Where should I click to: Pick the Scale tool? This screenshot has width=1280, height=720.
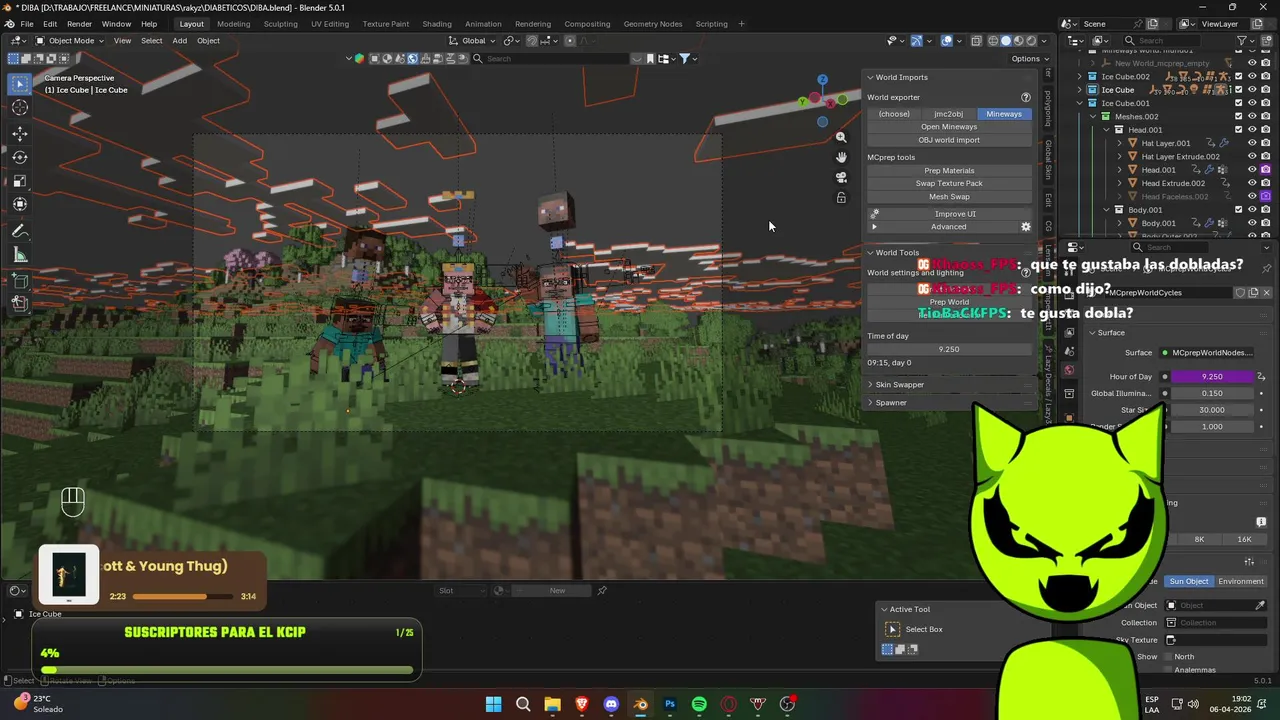point(20,181)
